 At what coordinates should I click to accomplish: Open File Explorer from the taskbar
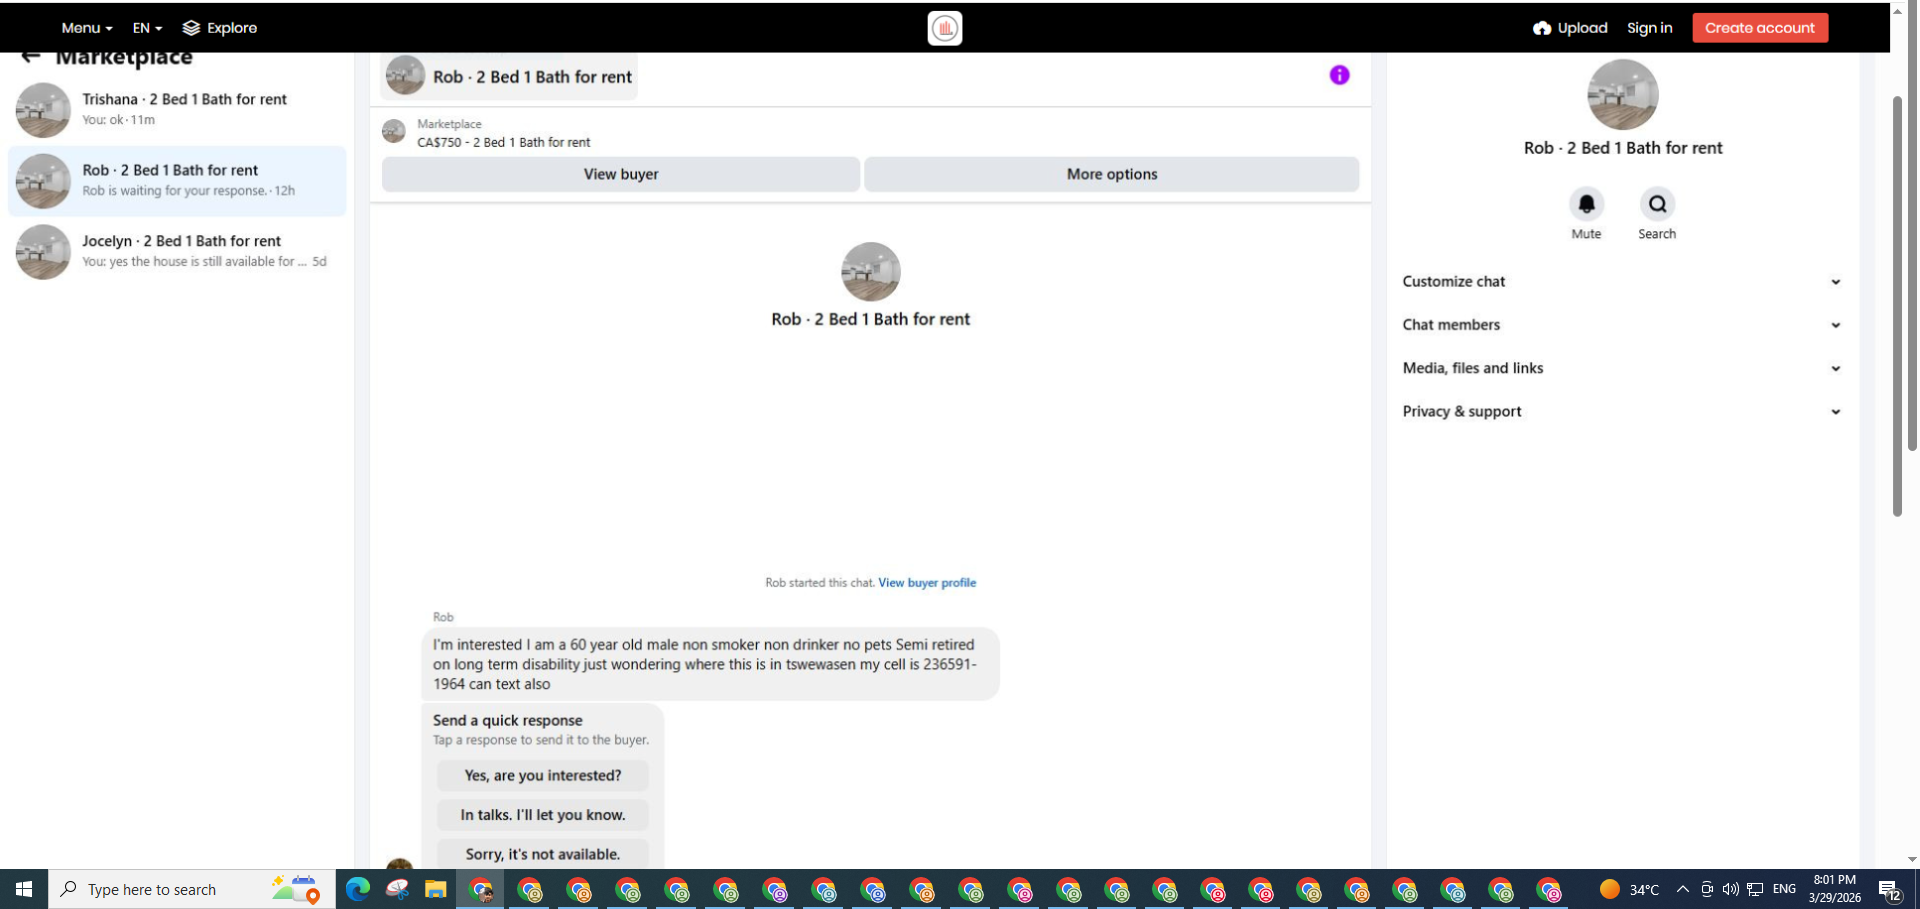[x=435, y=889]
